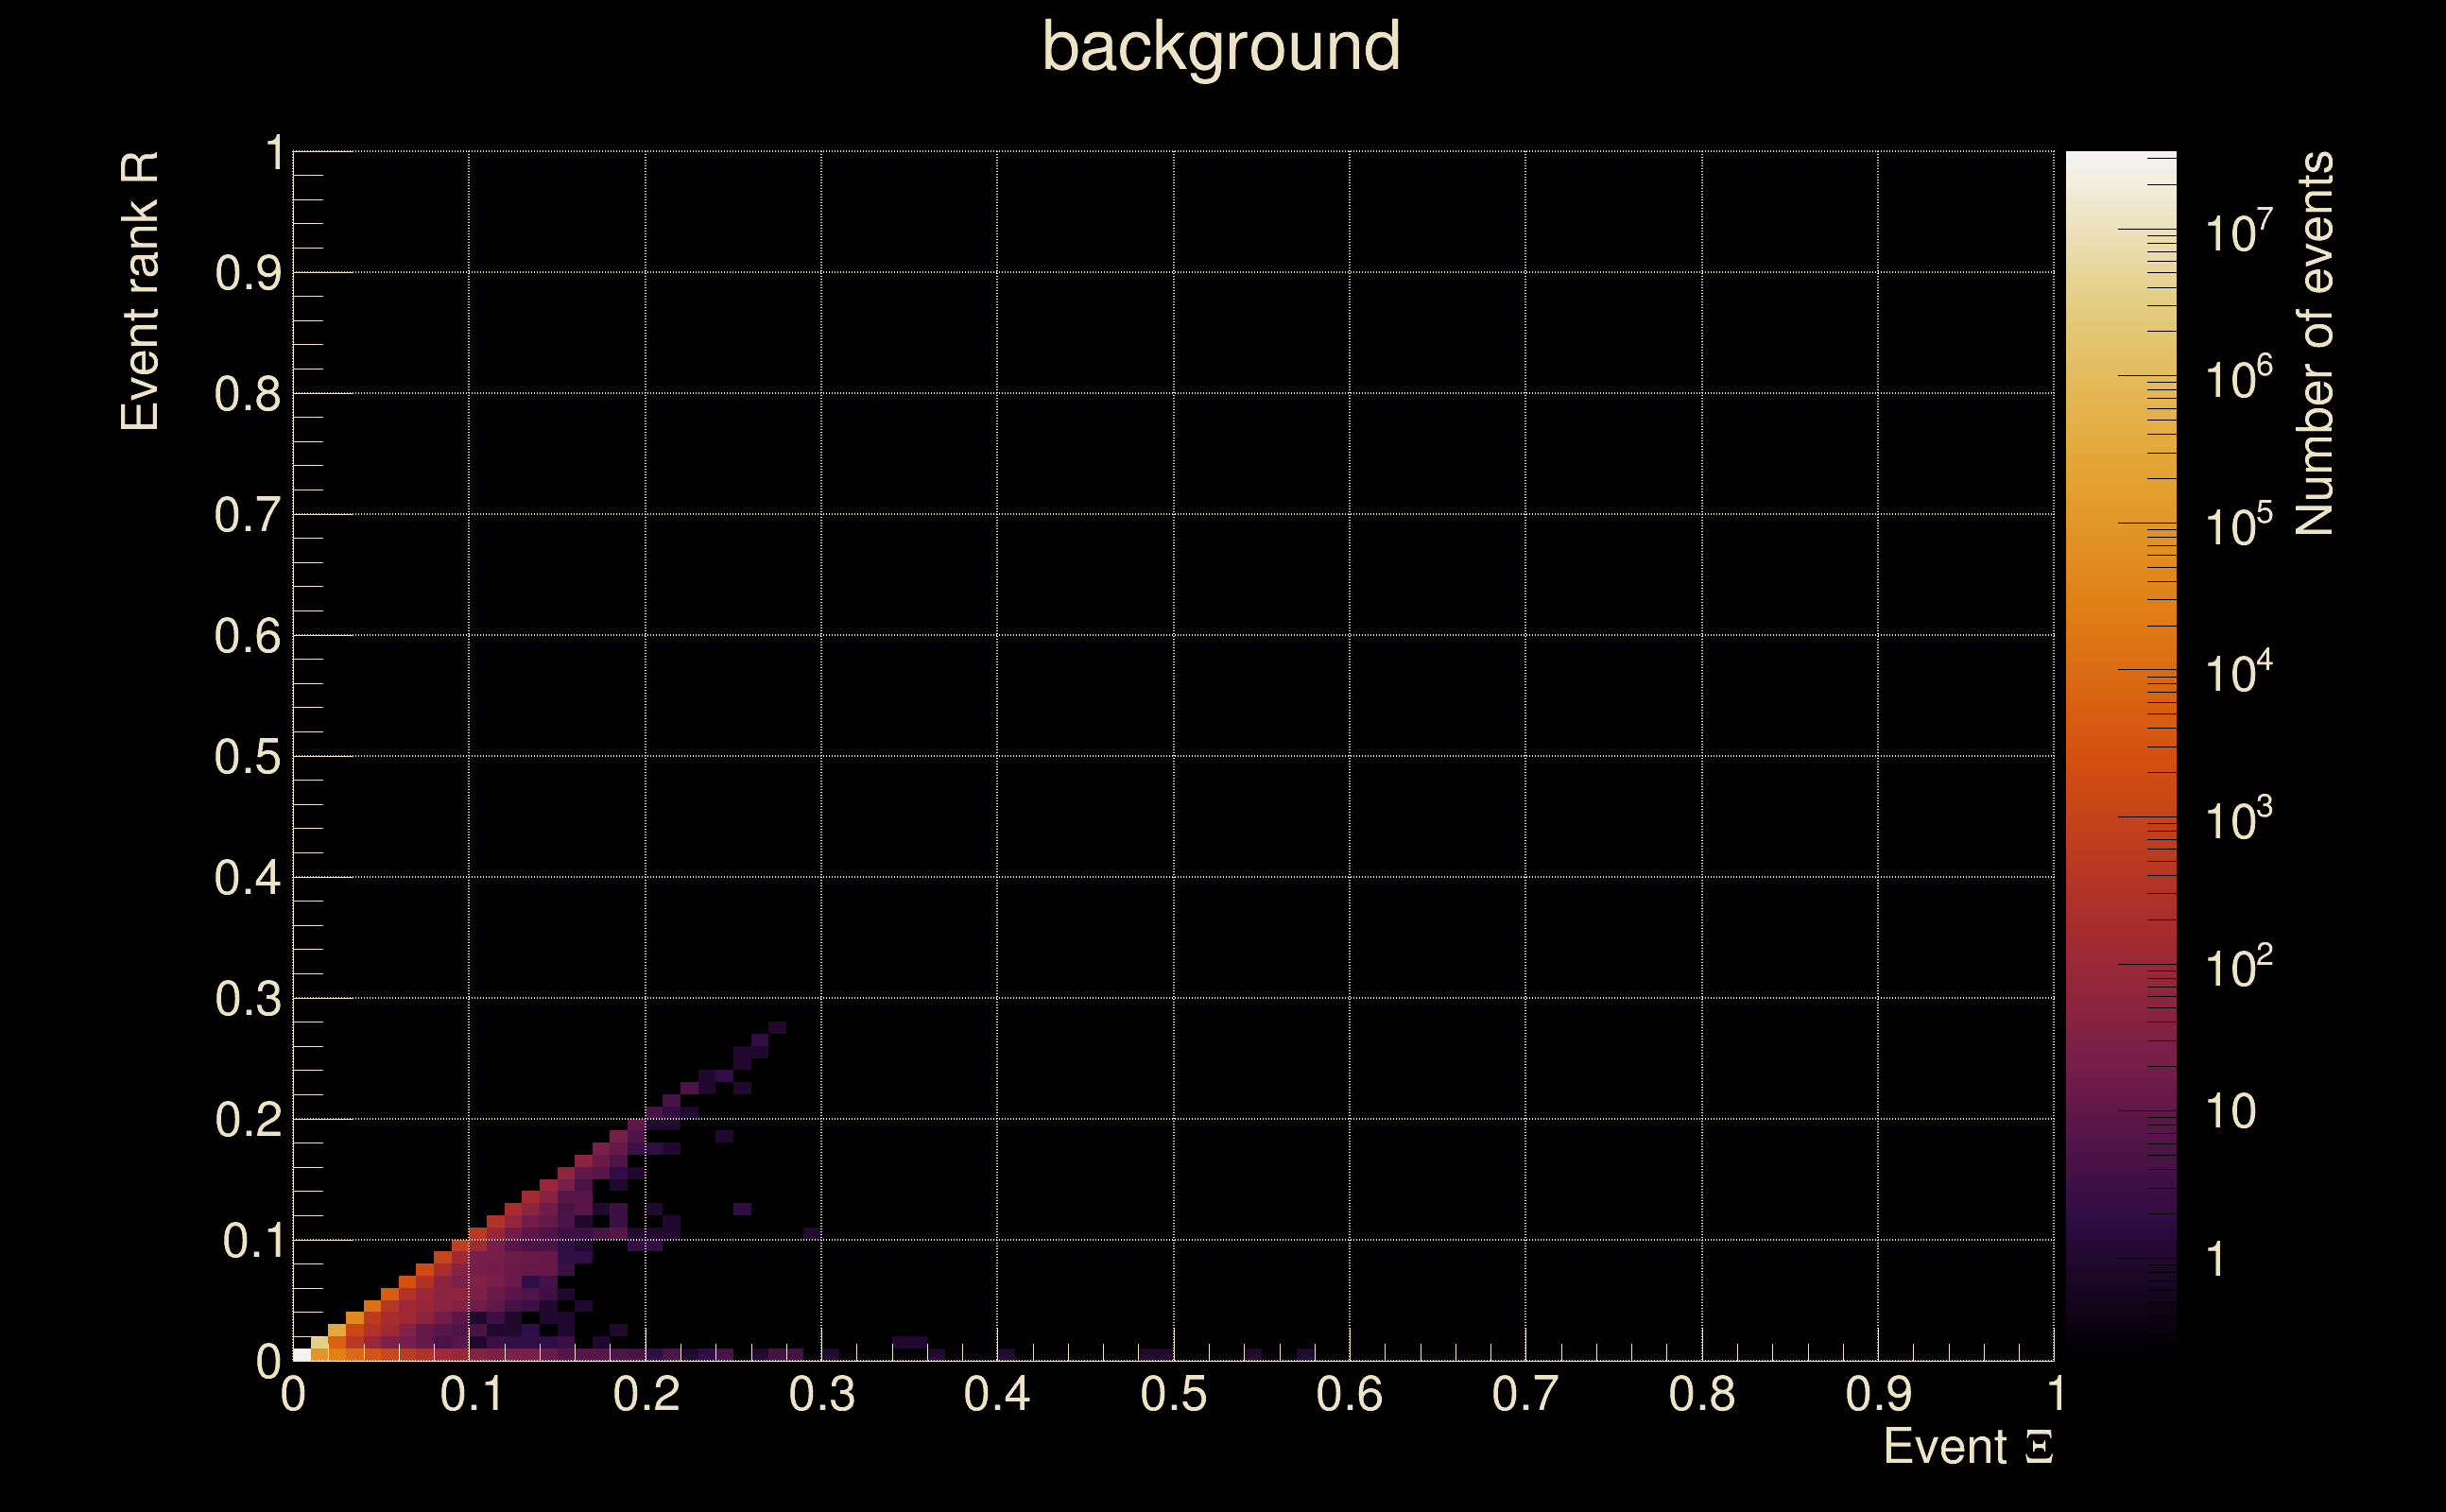Click the 'Event rank R' y-axis label
This screenshot has width=2446, height=1512.
coord(140,291)
